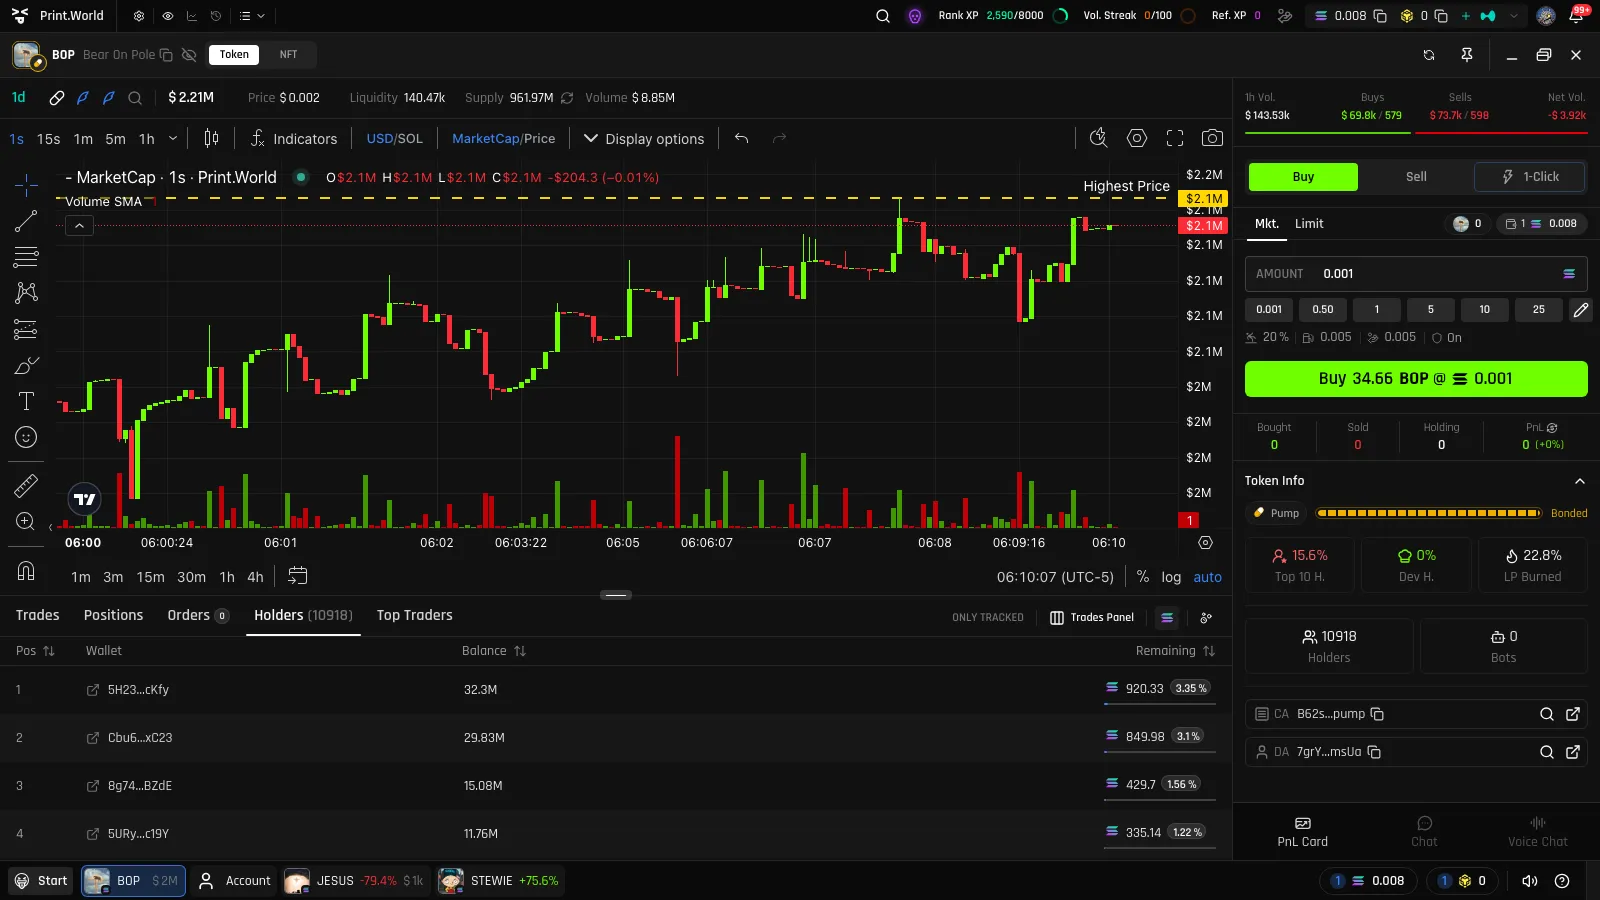Open the candlestick chart style selector

[211, 138]
